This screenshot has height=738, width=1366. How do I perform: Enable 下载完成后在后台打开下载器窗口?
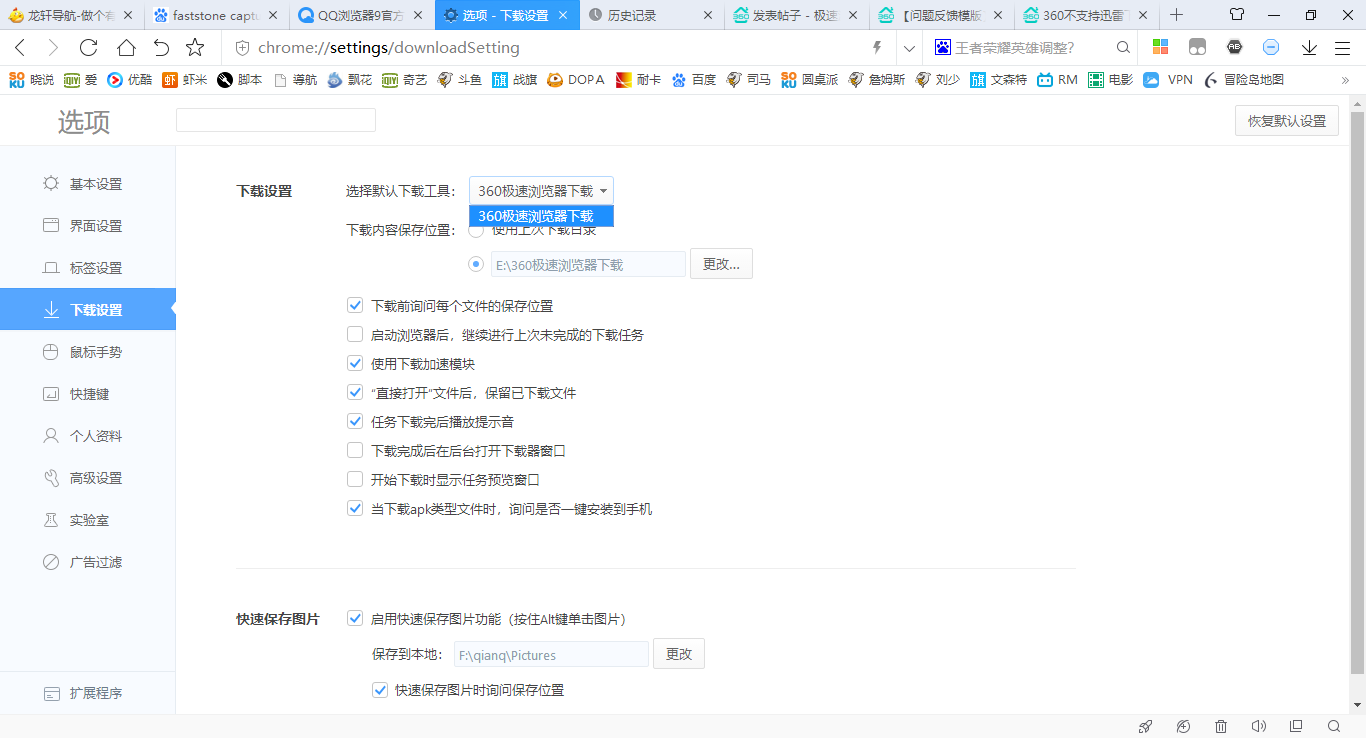355,450
